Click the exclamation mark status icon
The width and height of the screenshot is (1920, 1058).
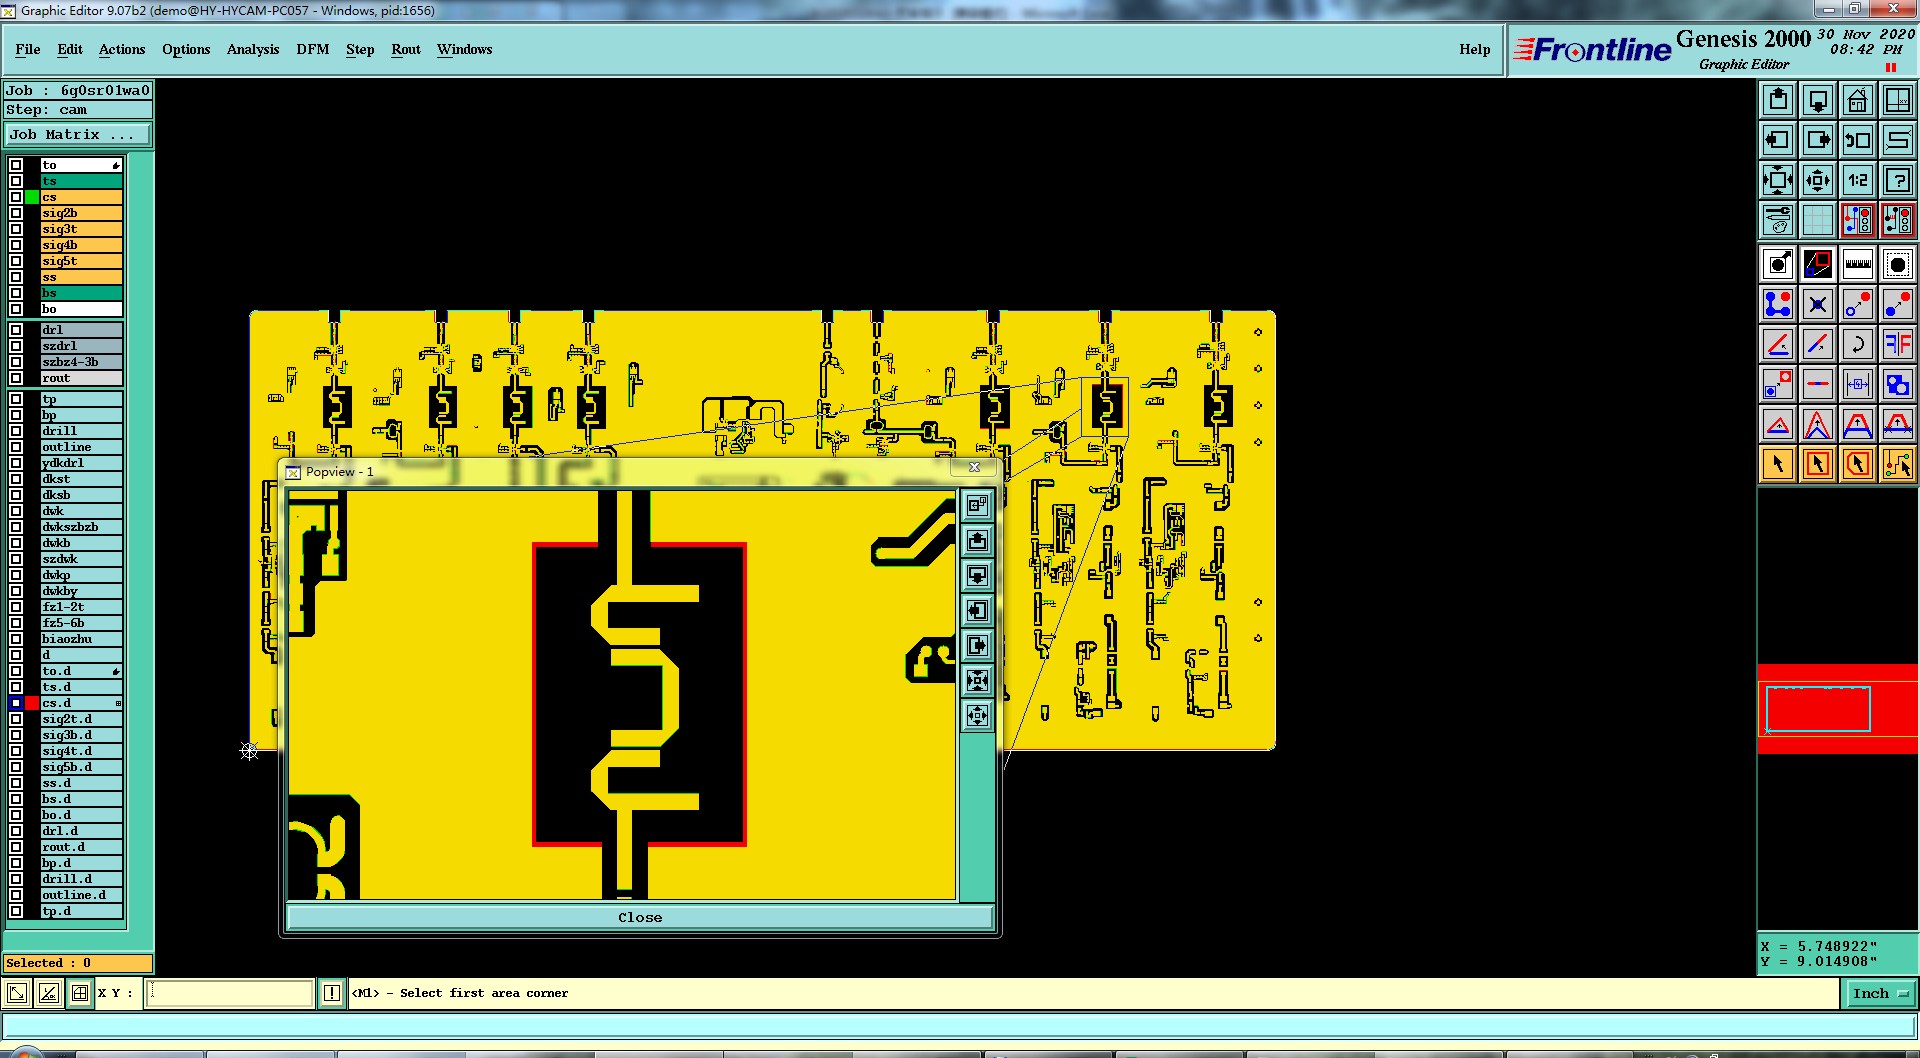click(x=332, y=993)
